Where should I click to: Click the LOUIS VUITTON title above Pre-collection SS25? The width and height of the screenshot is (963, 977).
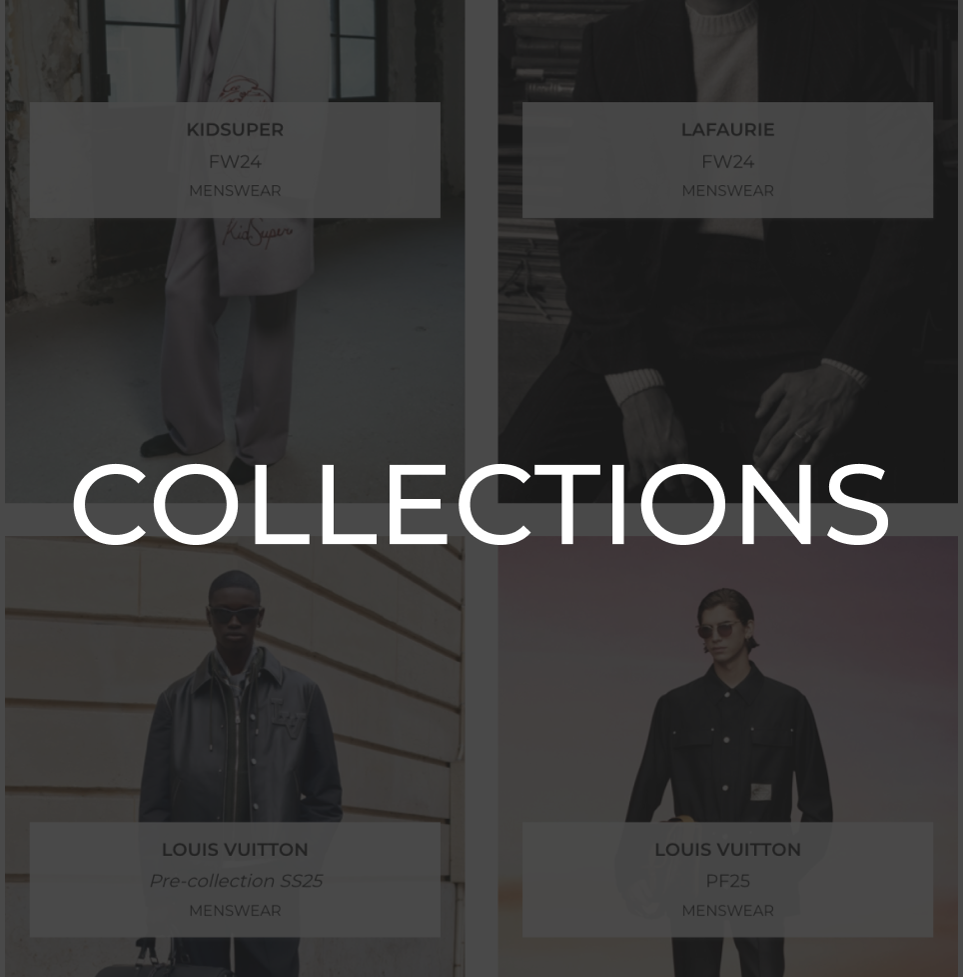pos(235,849)
